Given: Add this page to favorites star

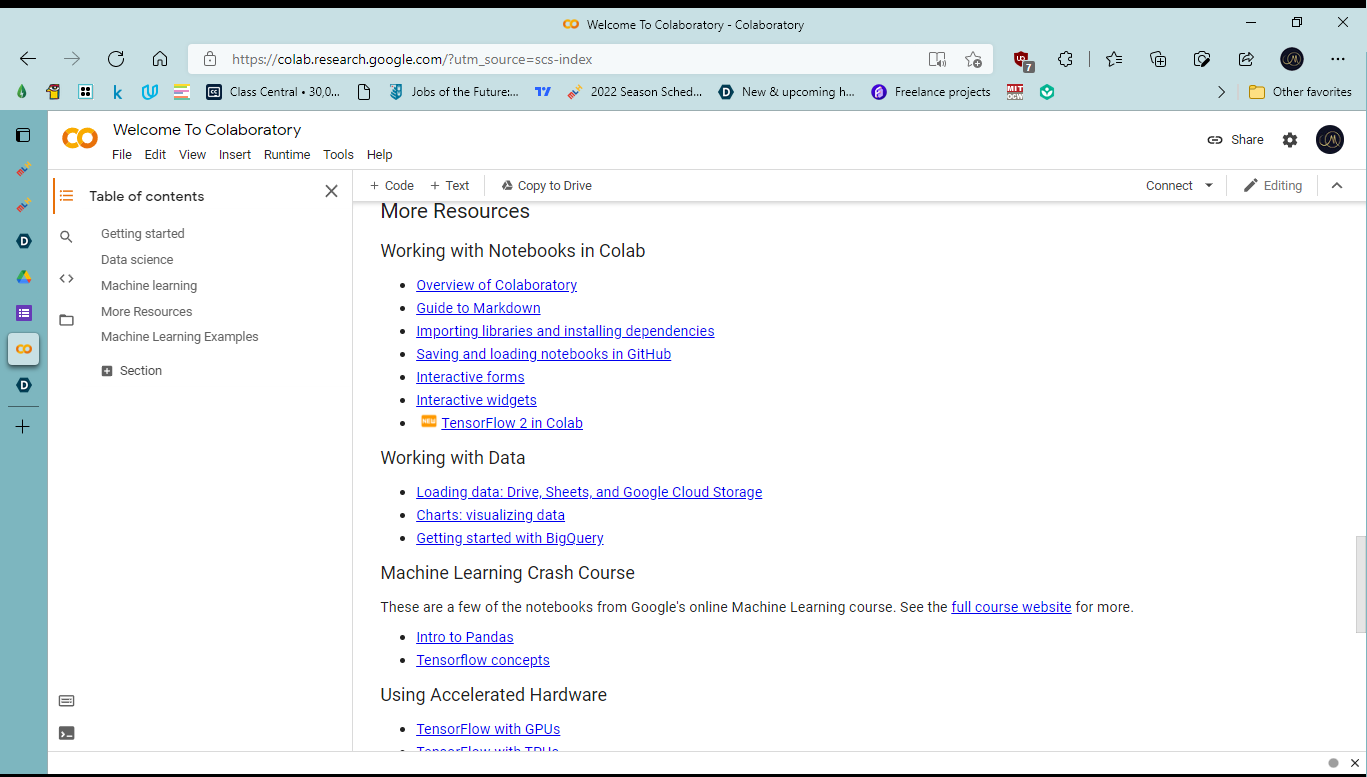Looking at the screenshot, I should [973, 59].
